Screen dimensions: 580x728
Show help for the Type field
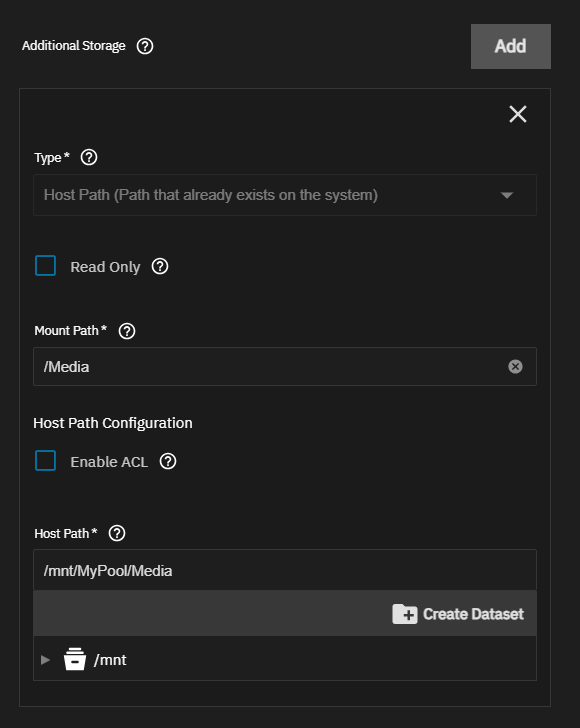pyautogui.click(x=89, y=157)
